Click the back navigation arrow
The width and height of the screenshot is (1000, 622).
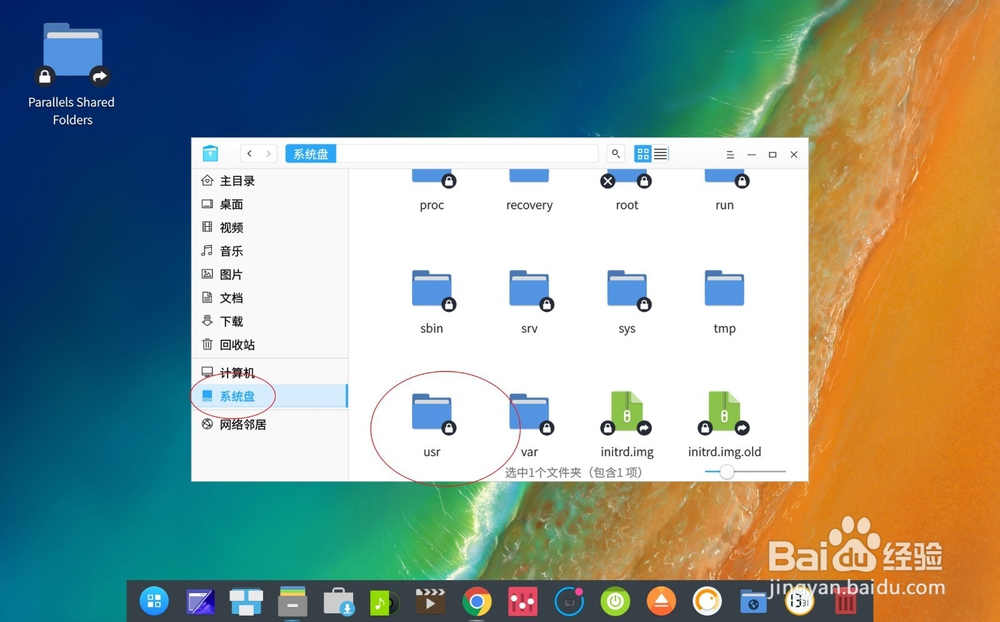tap(249, 153)
